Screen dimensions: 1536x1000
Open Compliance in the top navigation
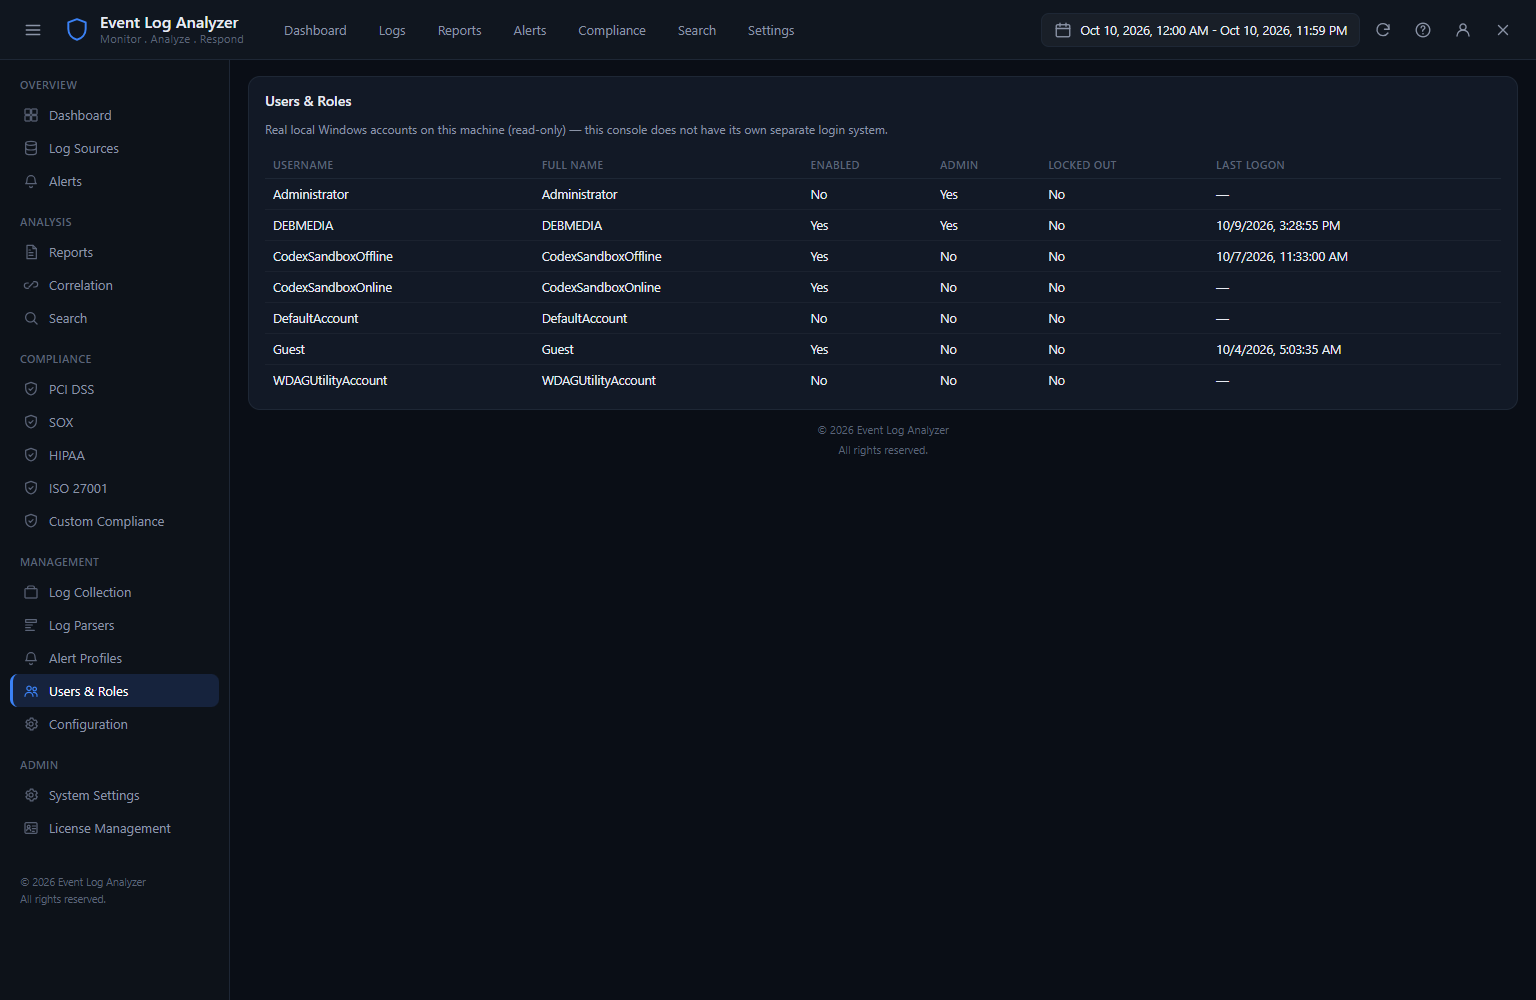pos(612,30)
